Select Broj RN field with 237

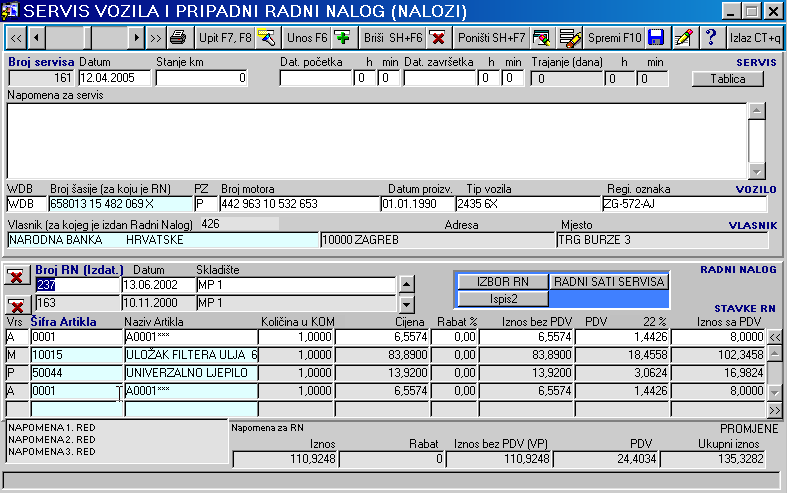point(78,285)
